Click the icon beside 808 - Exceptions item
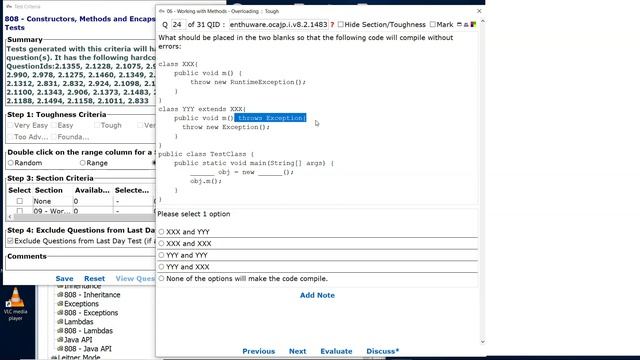Viewport: 640px width, 360px height. (60, 313)
